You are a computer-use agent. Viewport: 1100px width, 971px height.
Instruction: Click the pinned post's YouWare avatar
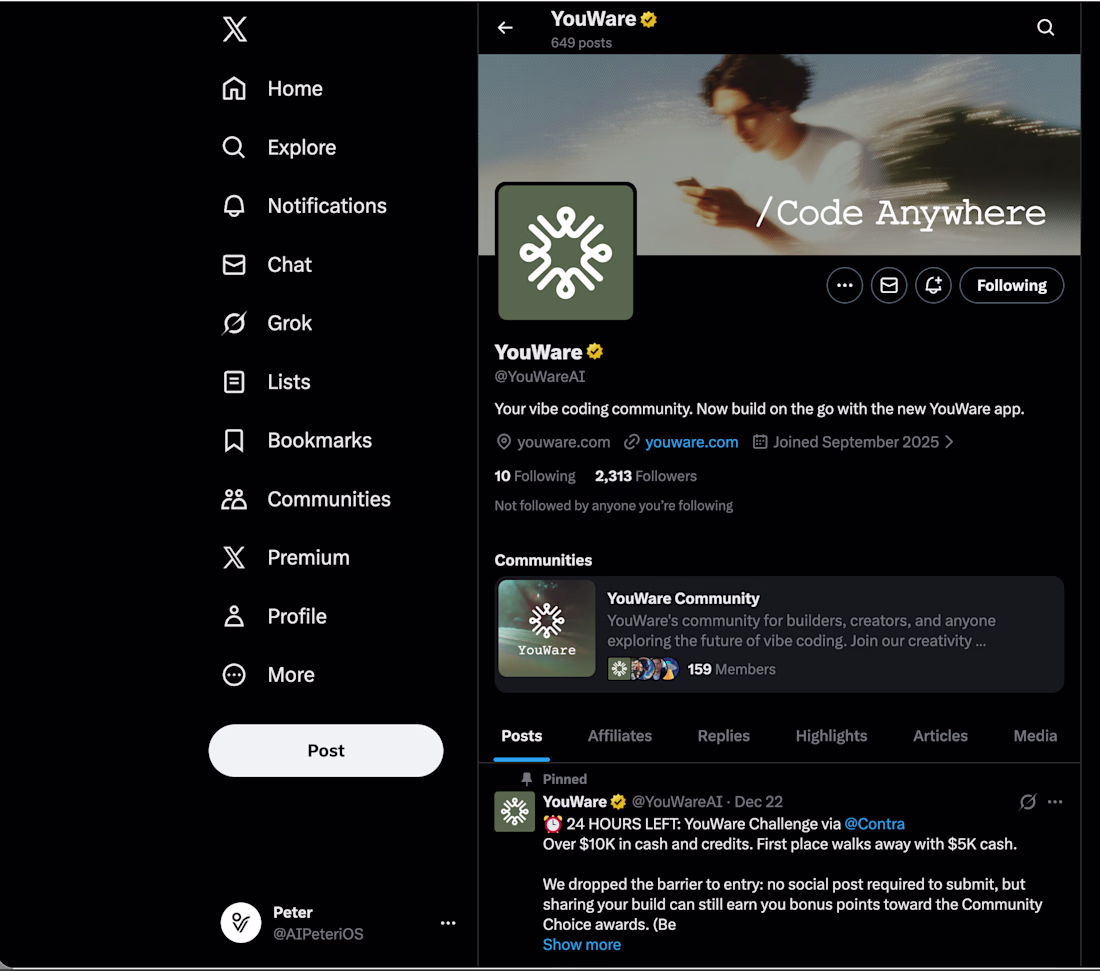coord(514,812)
